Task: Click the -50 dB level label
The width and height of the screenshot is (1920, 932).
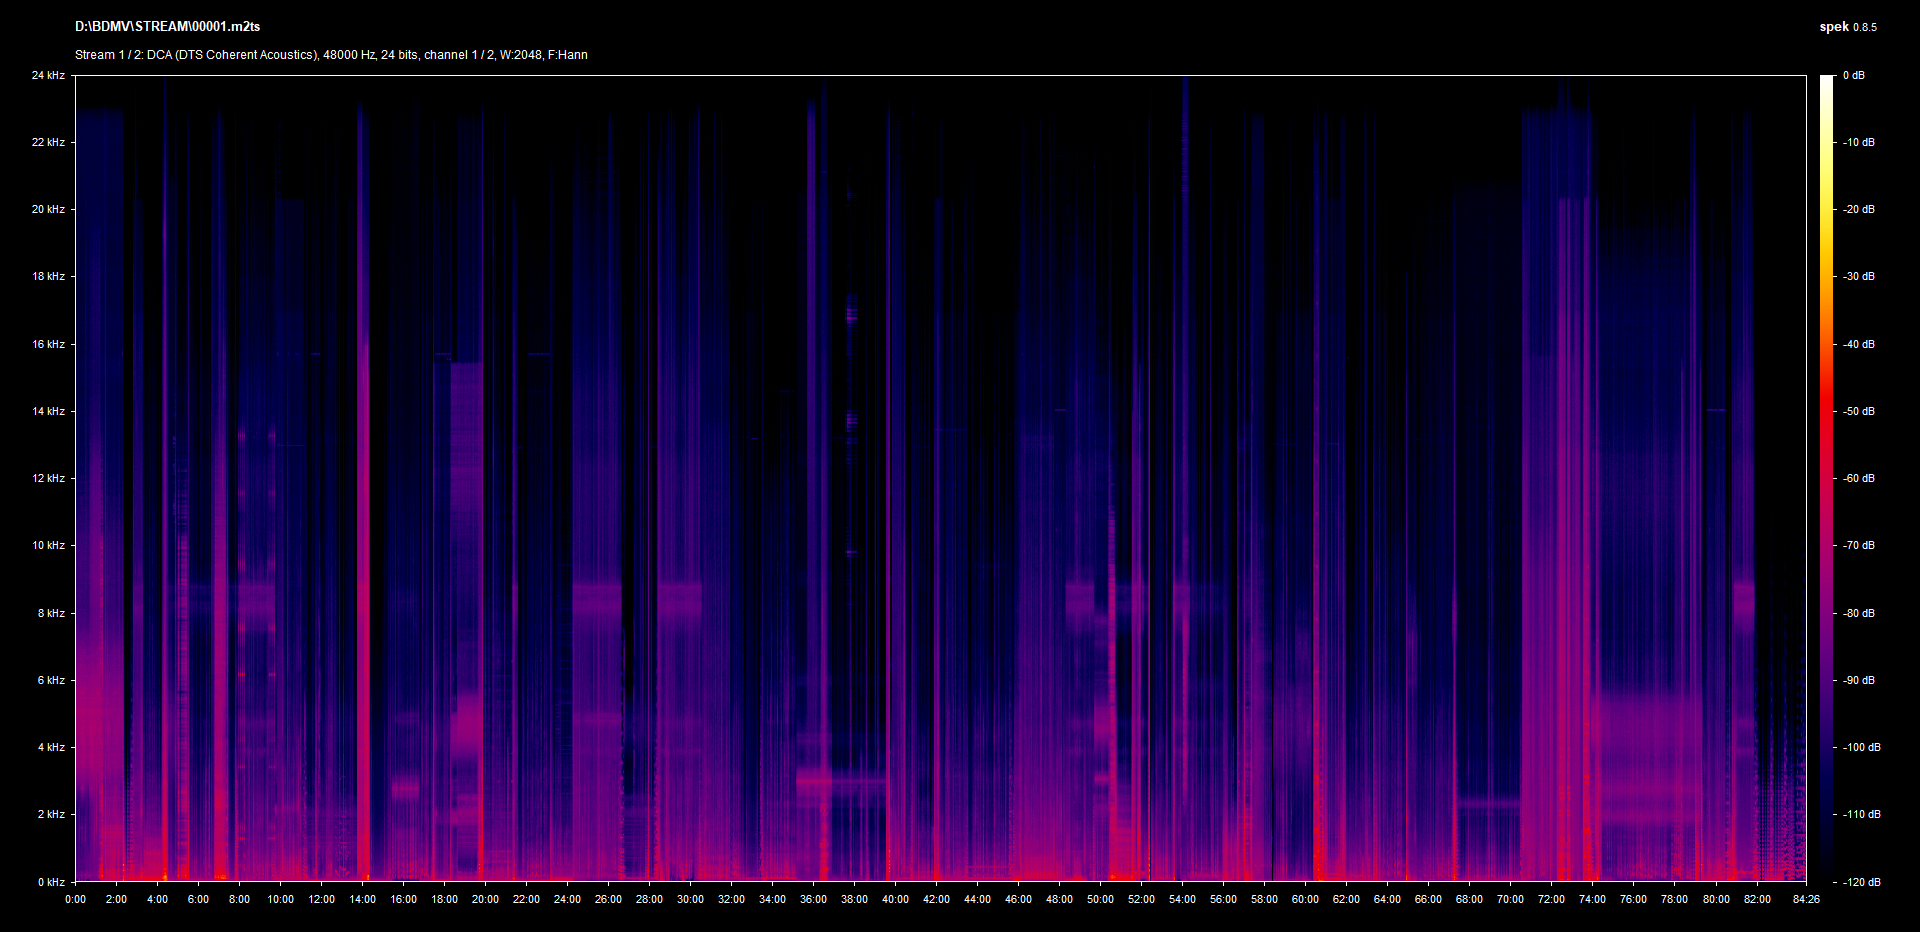Action: pyautogui.click(x=1858, y=411)
